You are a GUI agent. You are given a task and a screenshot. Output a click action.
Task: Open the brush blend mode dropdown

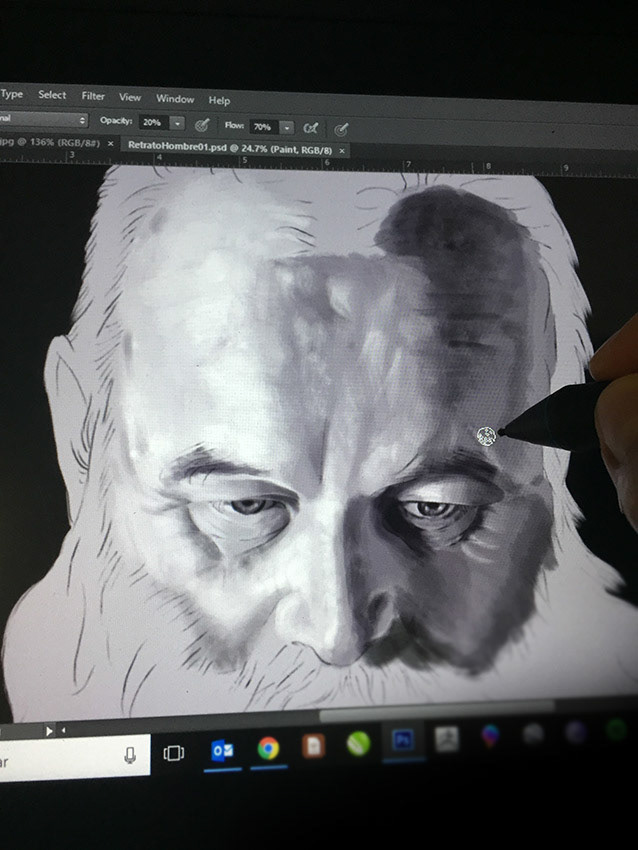click(43, 119)
